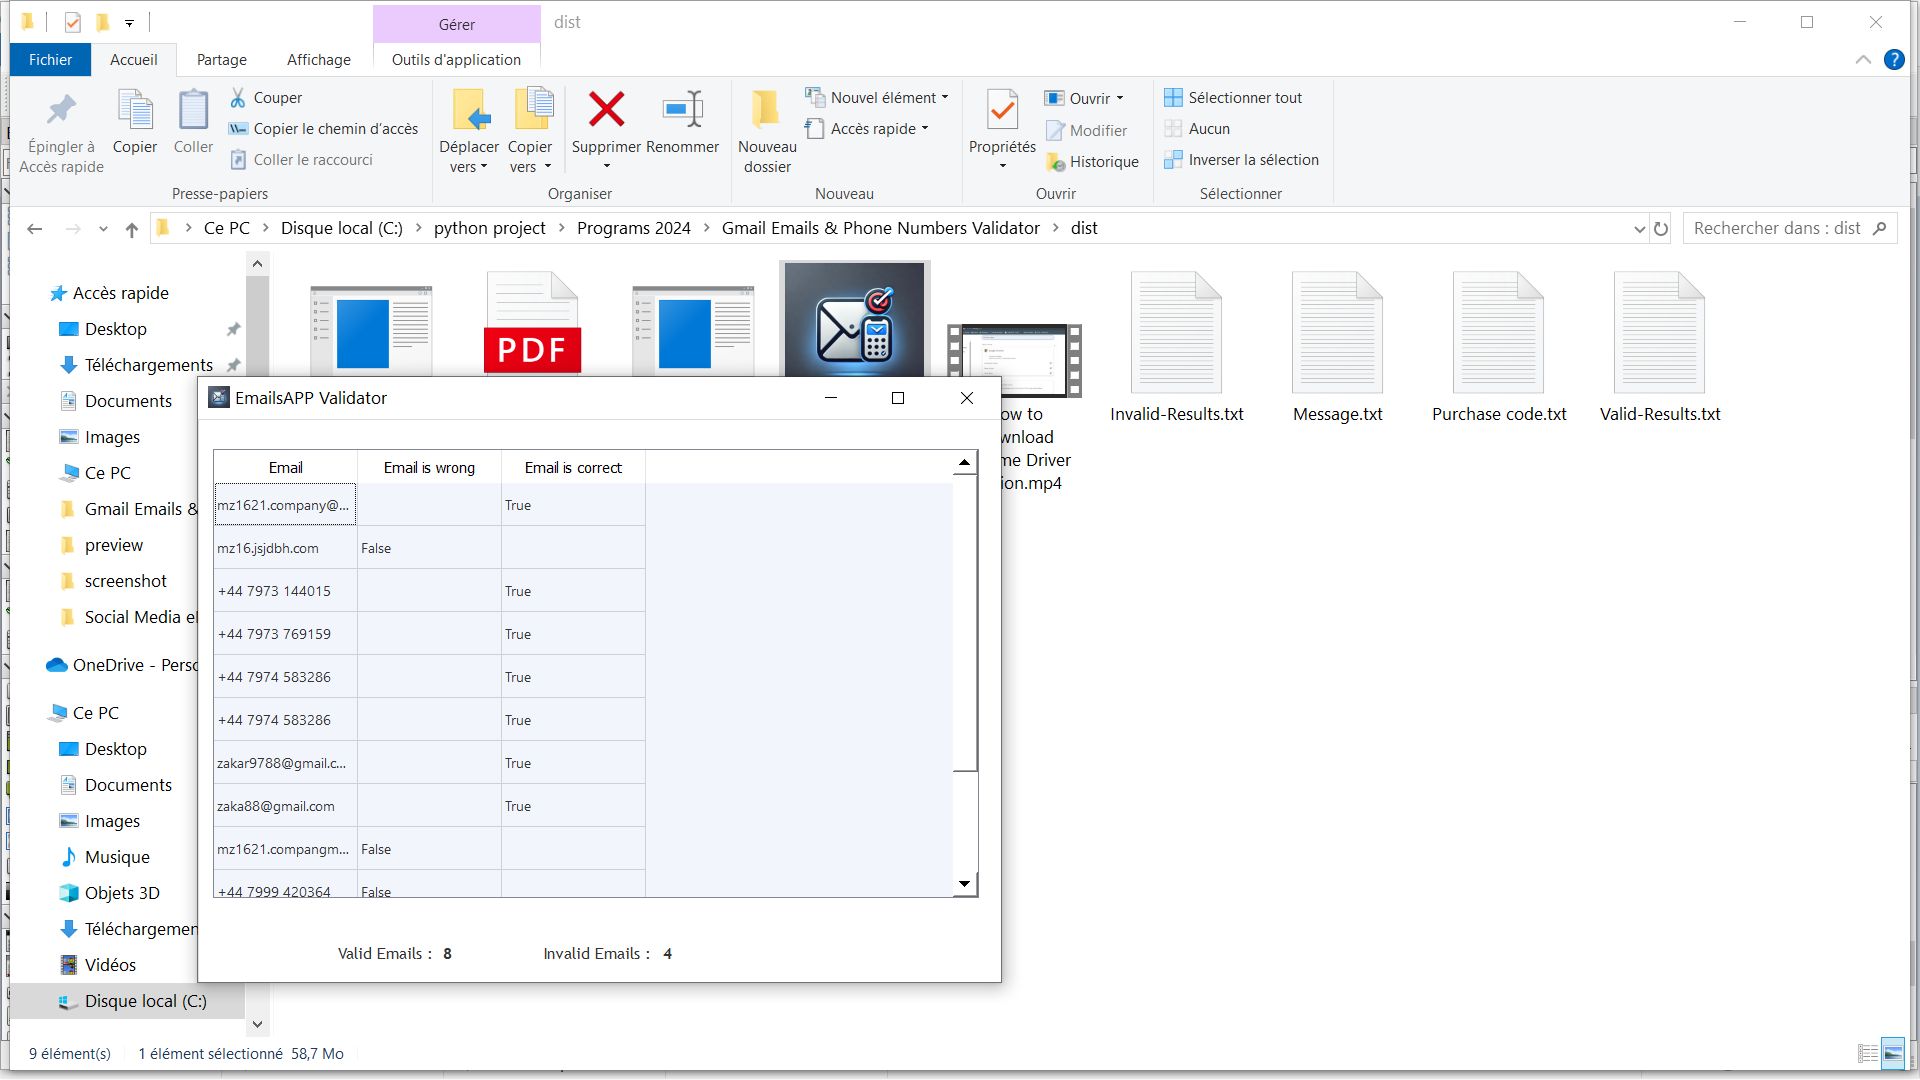Click Gmail Emails & Phone Numbers Validator breadcrumb

(881, 229)
